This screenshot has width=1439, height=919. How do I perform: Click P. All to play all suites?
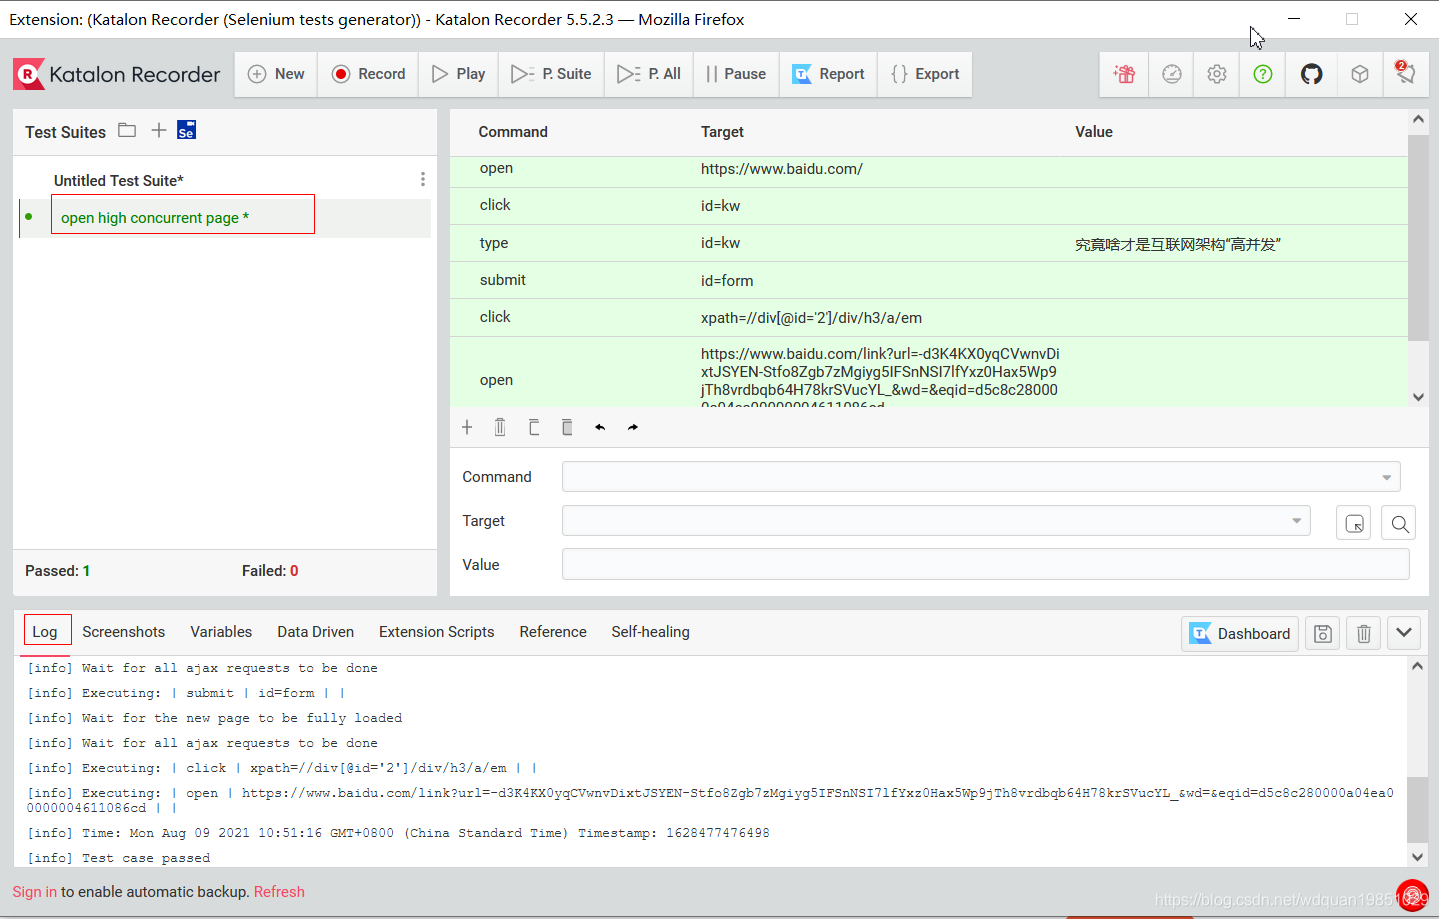[649, 74]
